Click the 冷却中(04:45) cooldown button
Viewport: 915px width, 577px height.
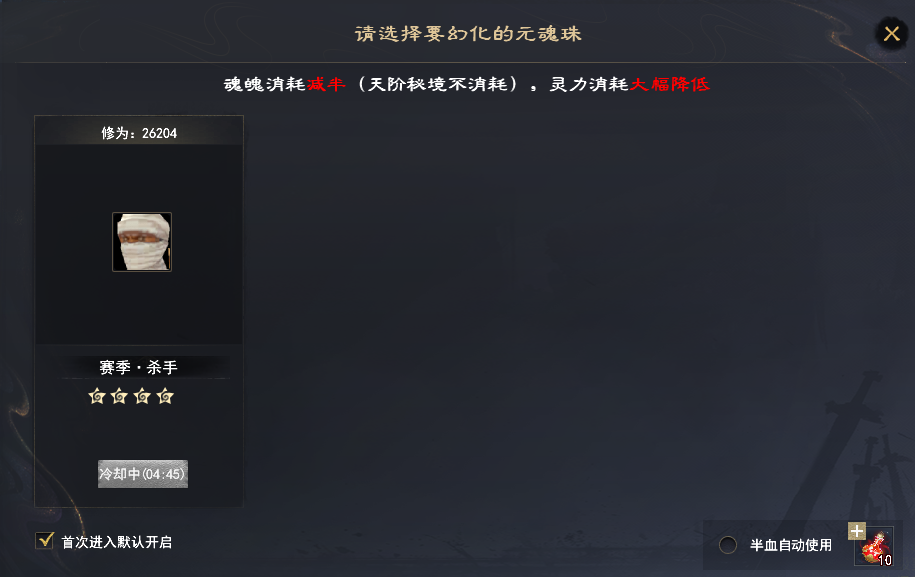tap(143, 474)
